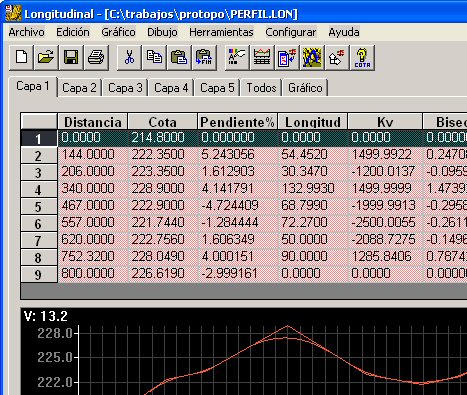Click the application icon in title bar
The height and width of the screenshot is (395, 467).
14,13
